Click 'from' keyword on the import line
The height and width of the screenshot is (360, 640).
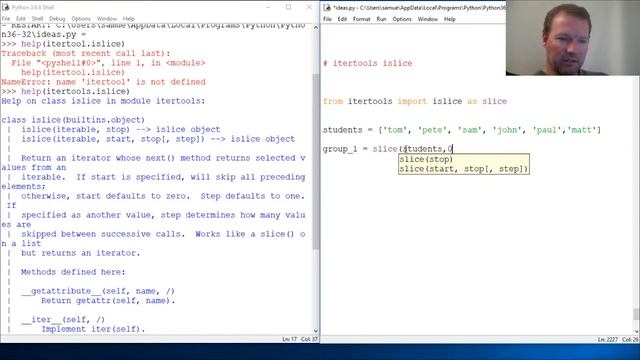click(333, 101)
